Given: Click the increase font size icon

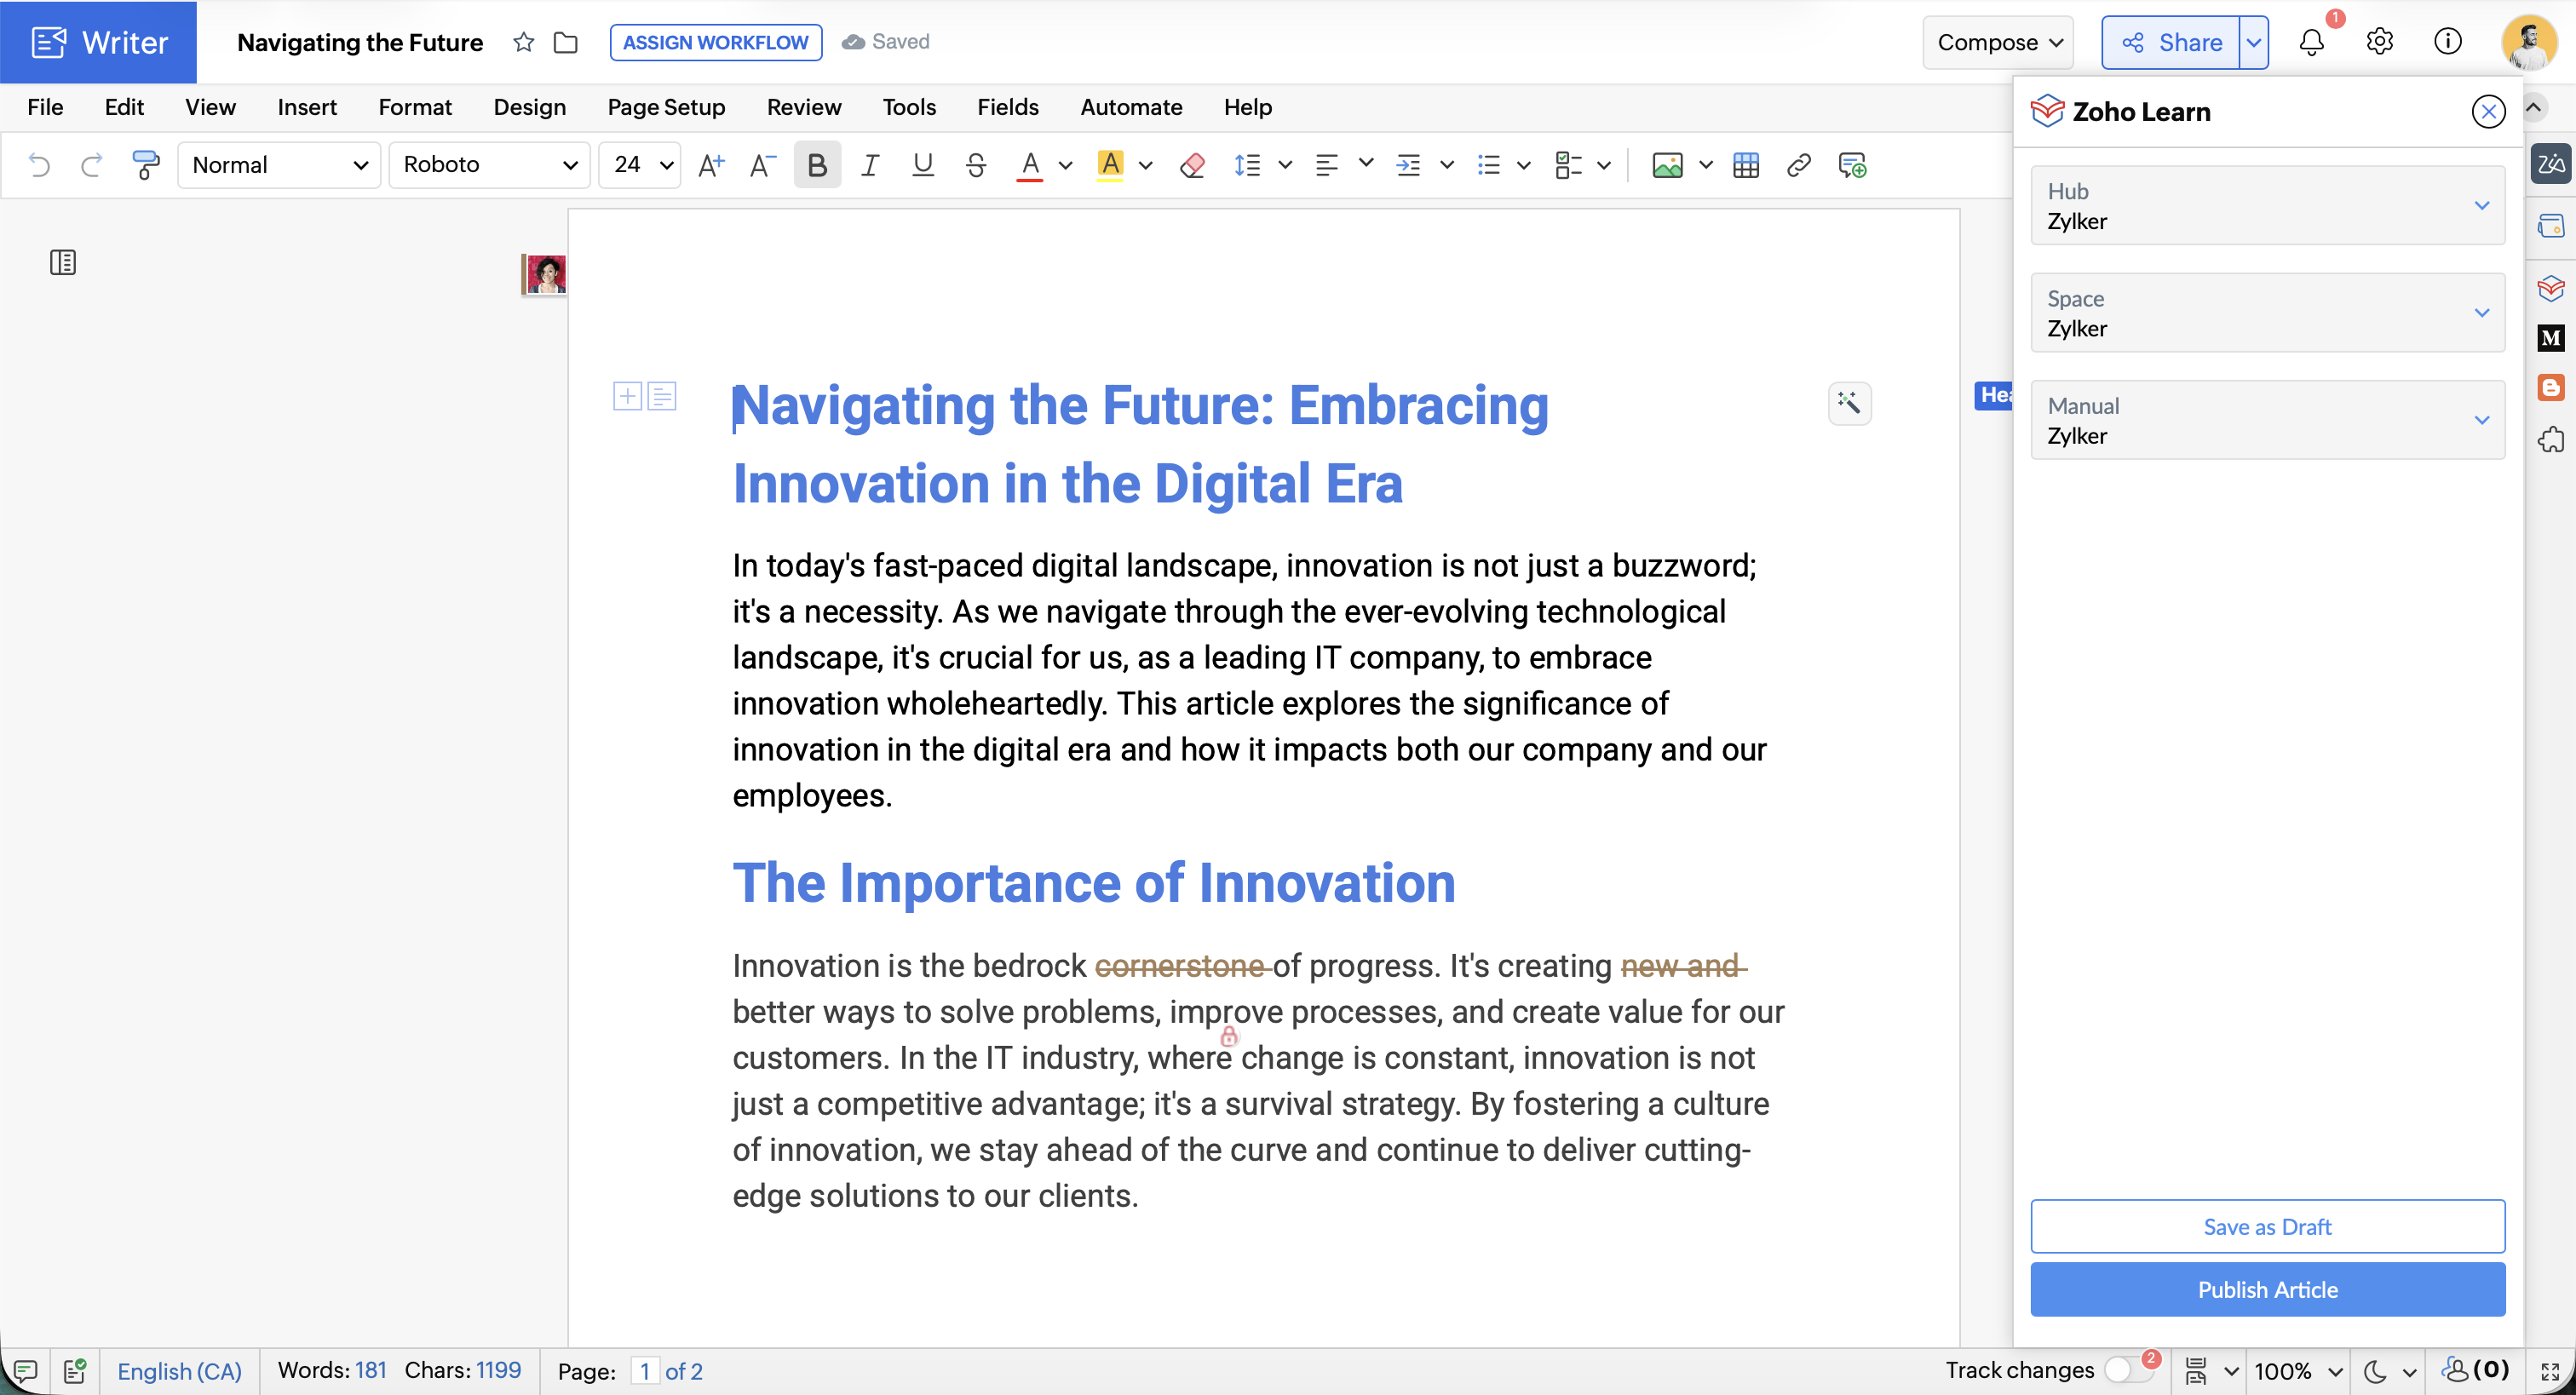Looking at the screenshot, I should tap(710, 165).
